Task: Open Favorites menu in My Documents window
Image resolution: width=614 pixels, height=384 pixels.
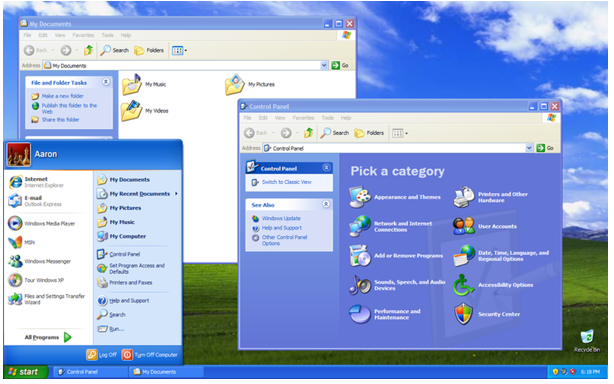Action: pos(83,35)
